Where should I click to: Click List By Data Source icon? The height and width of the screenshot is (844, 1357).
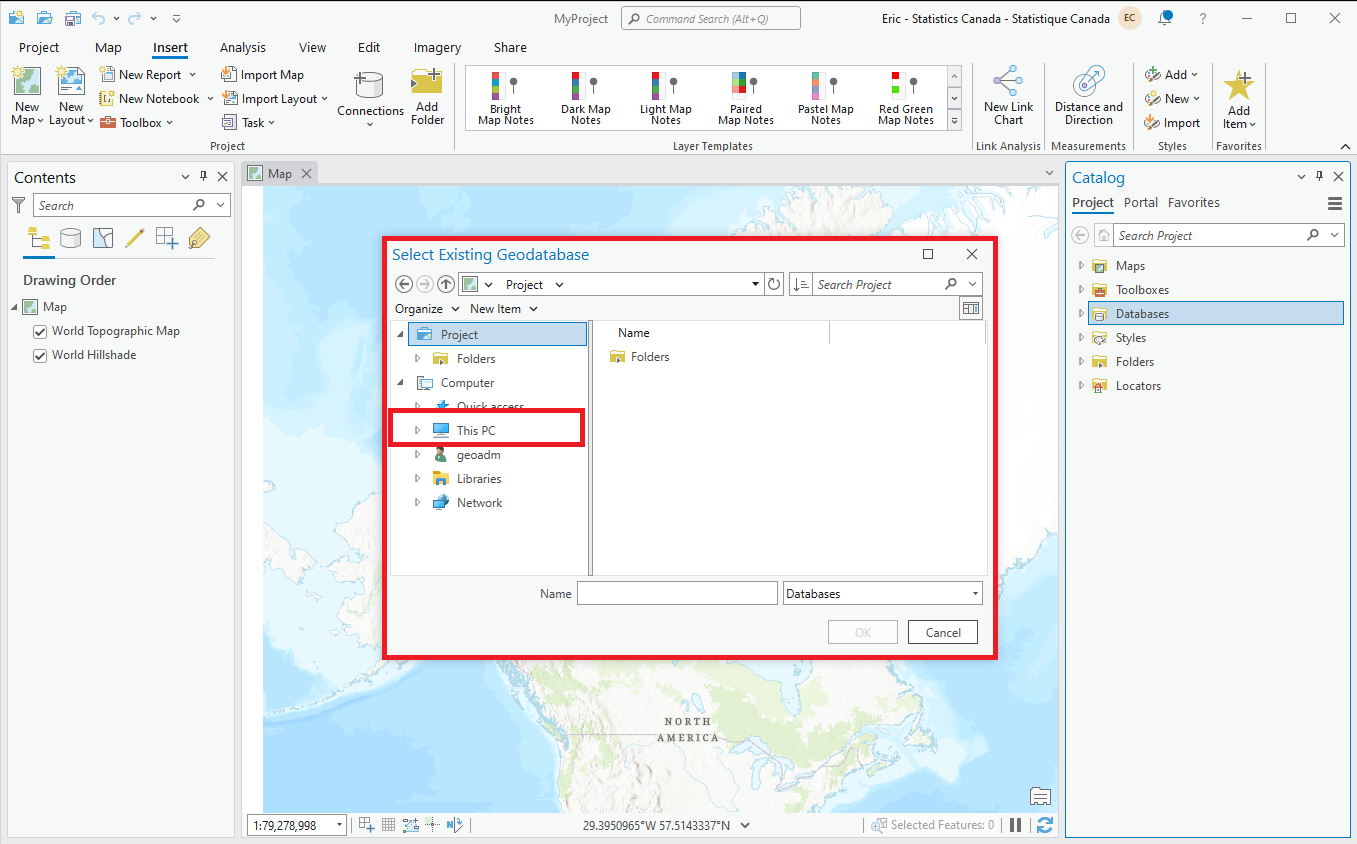point(70,238)
